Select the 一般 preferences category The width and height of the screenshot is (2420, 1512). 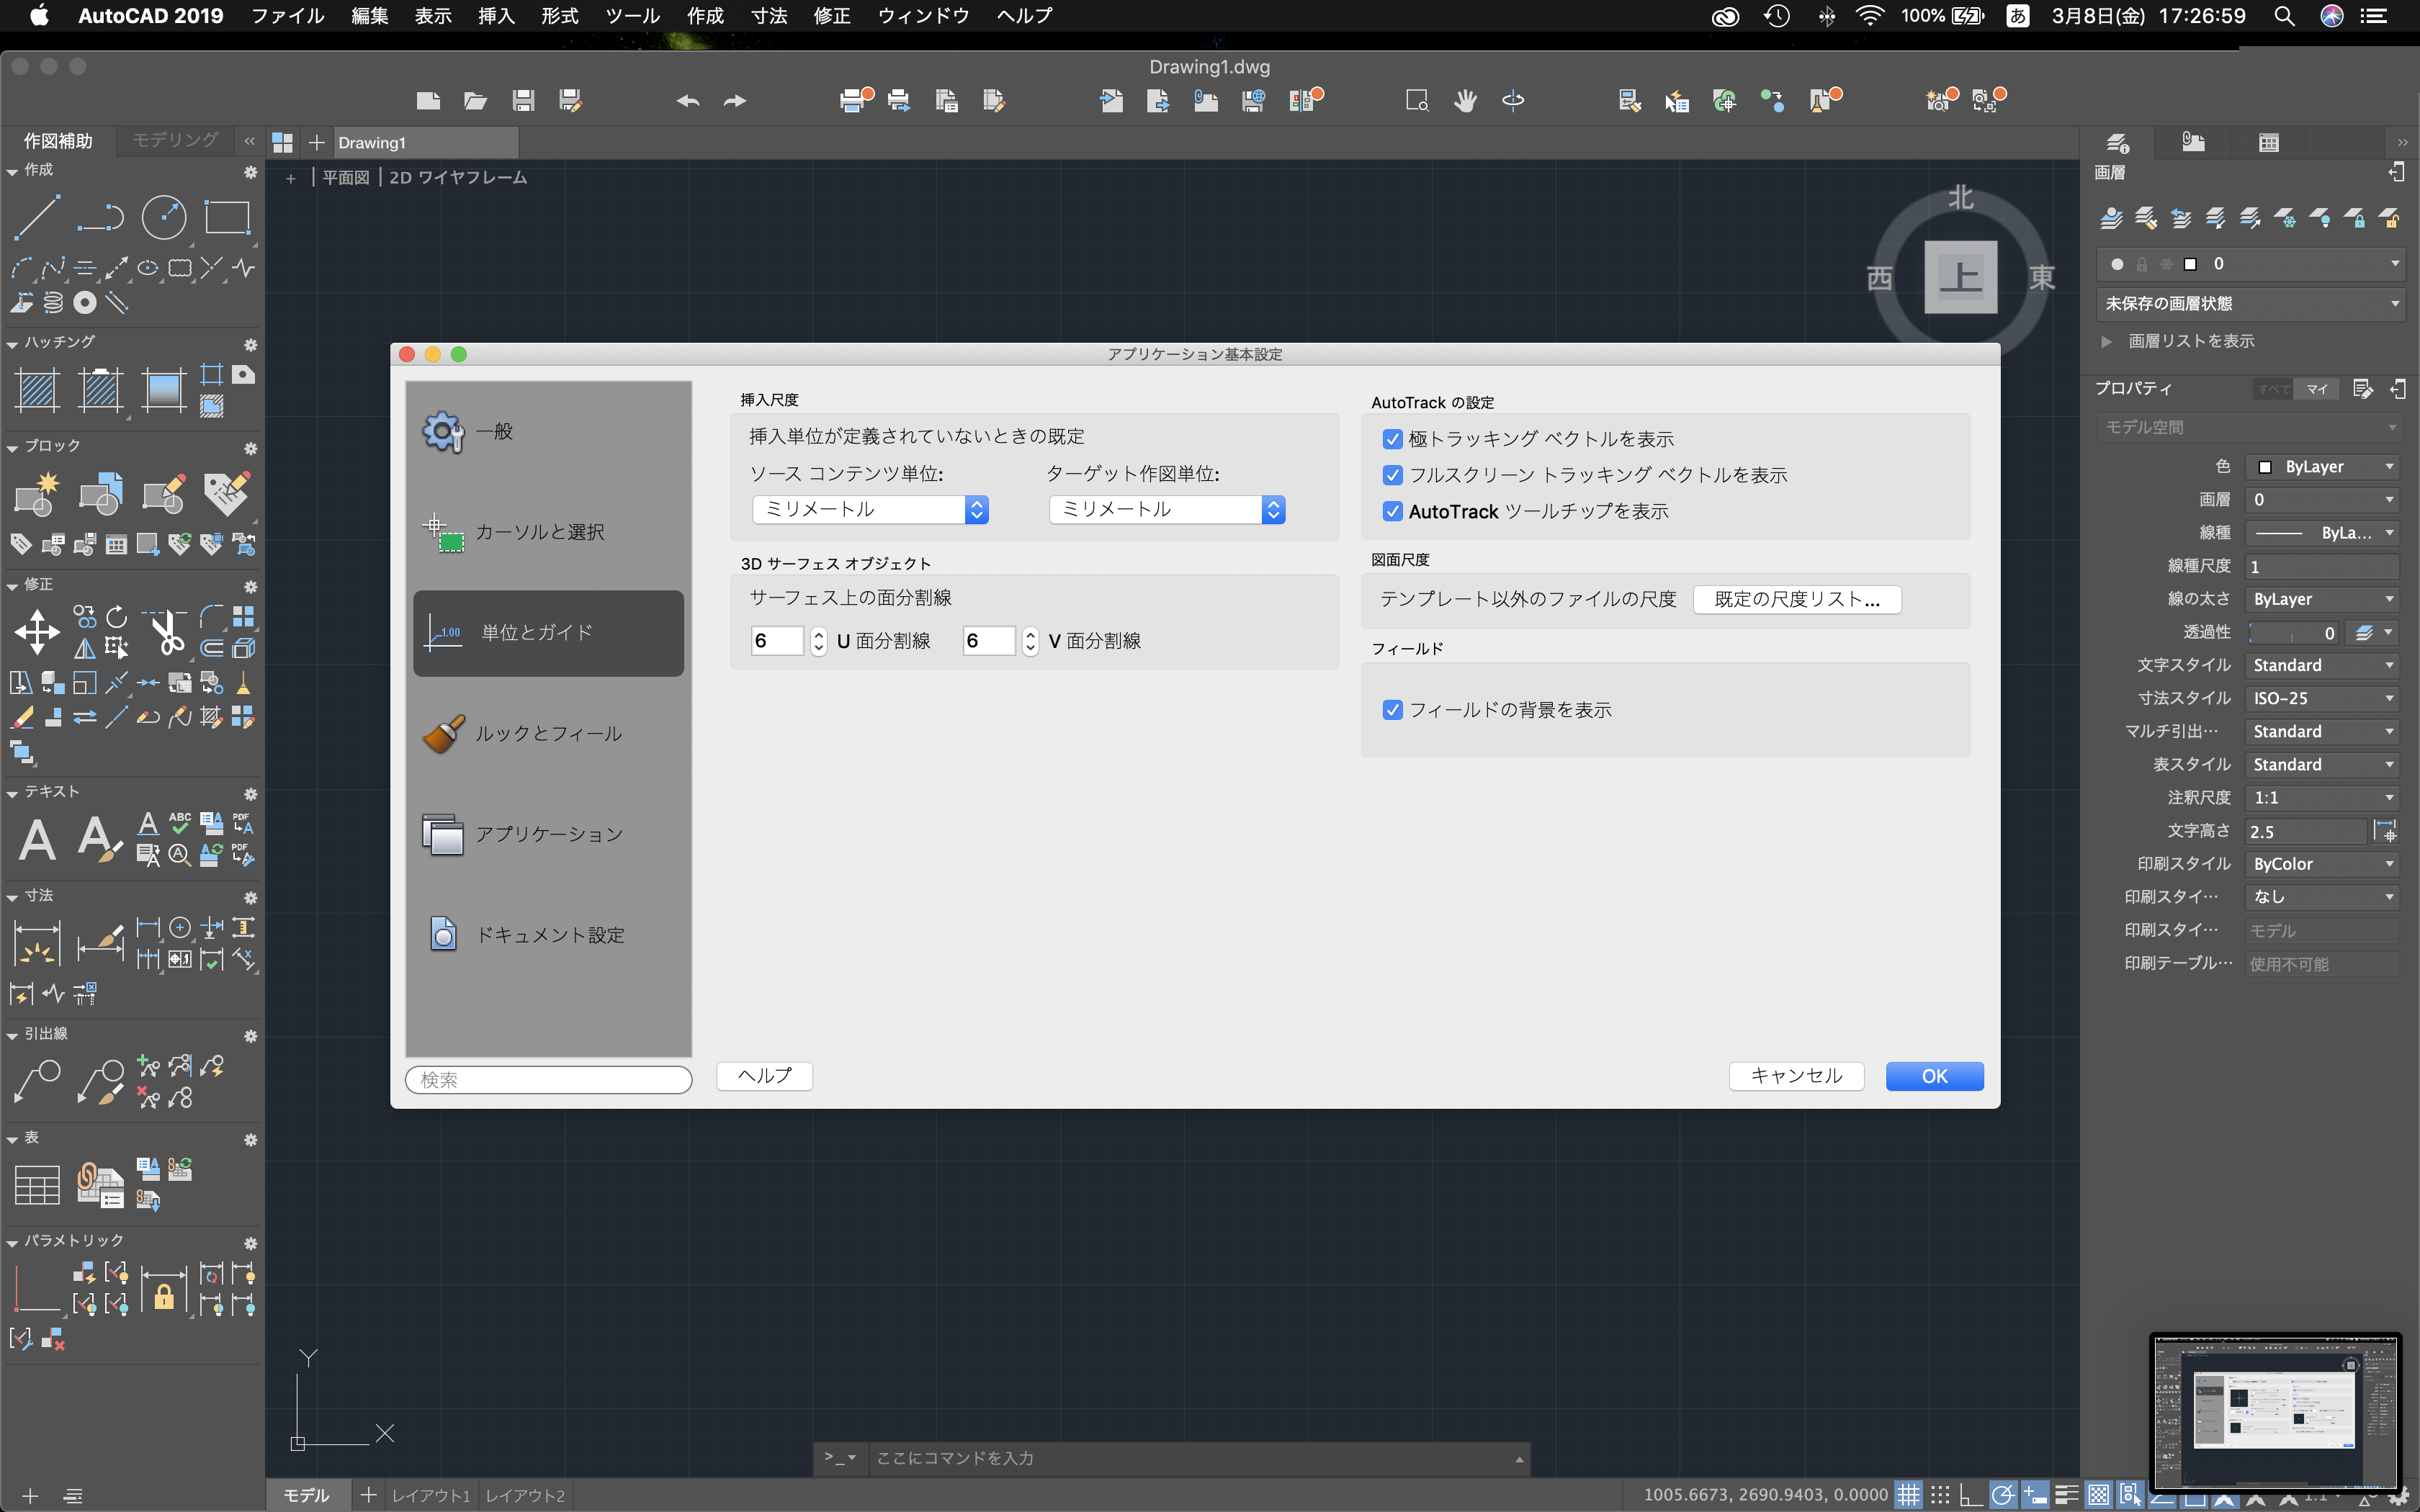548,432
